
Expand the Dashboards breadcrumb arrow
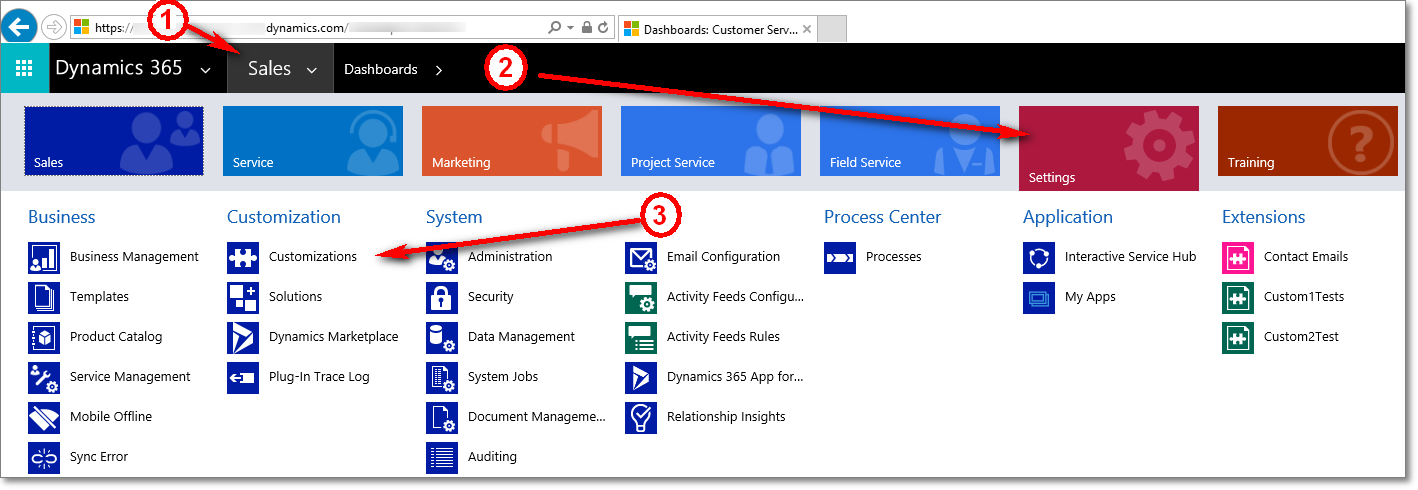coord(438,69)
